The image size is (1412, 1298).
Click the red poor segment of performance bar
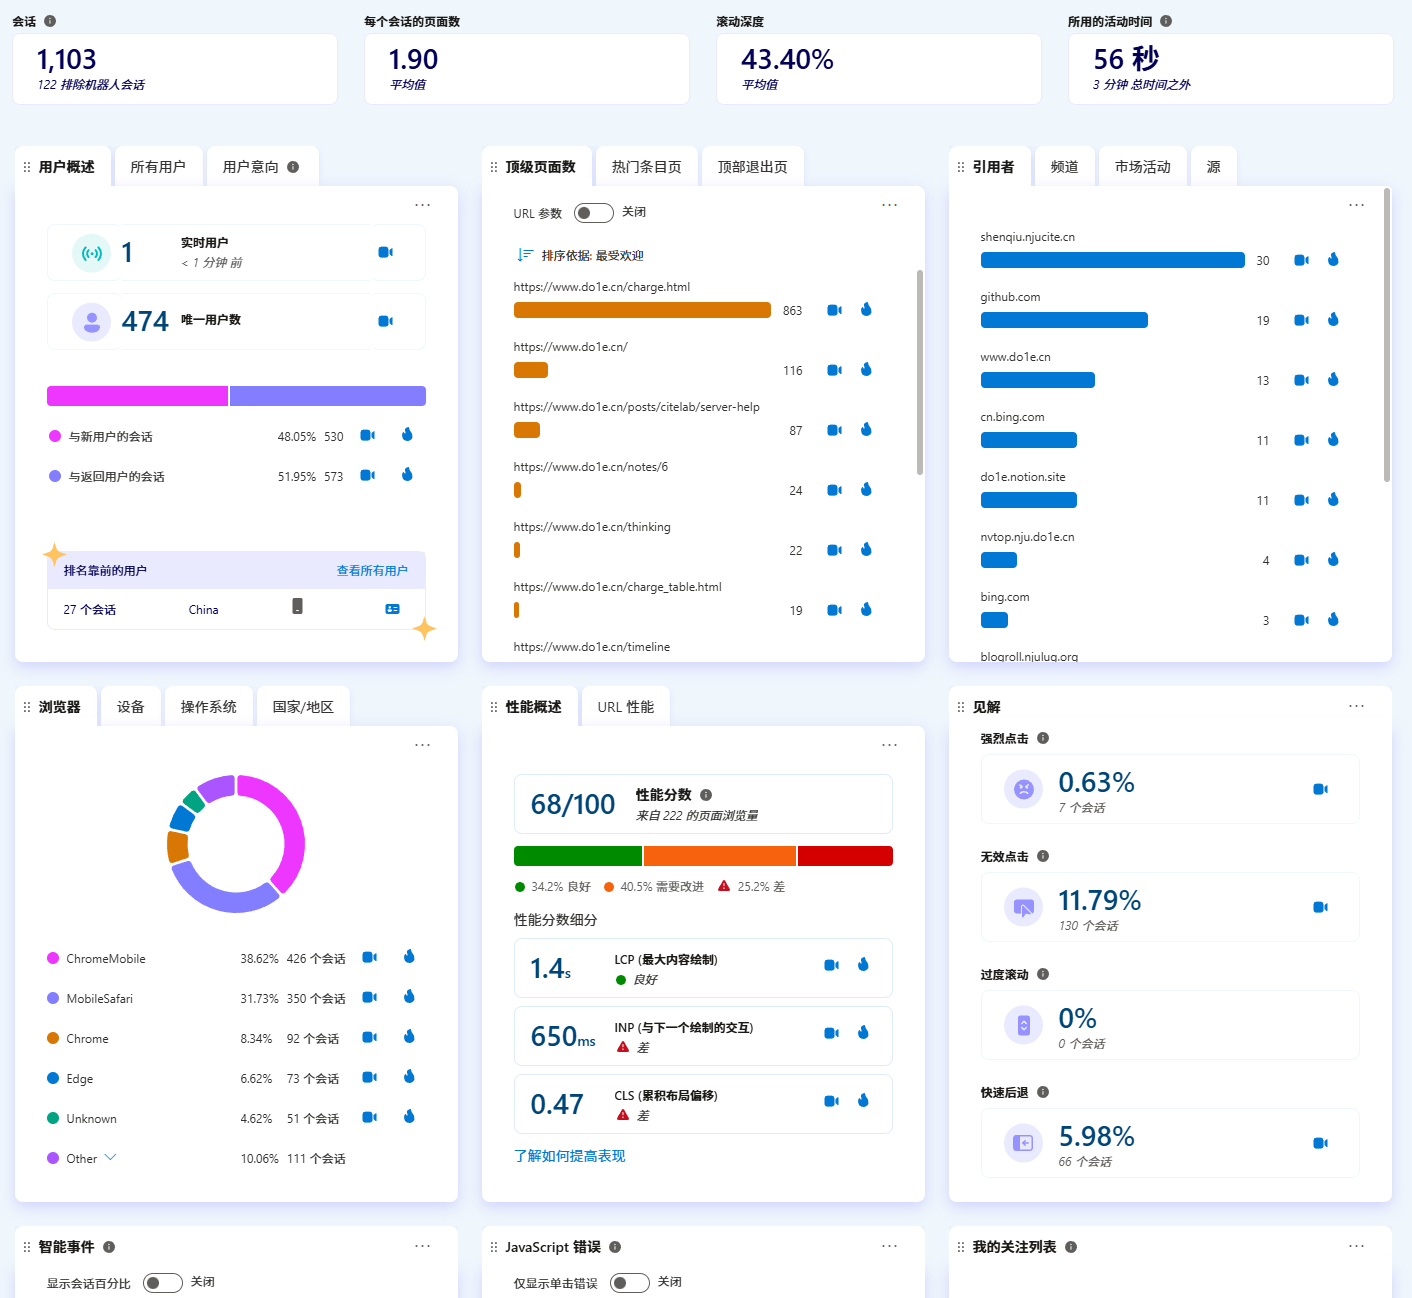(x=844, y=856)
